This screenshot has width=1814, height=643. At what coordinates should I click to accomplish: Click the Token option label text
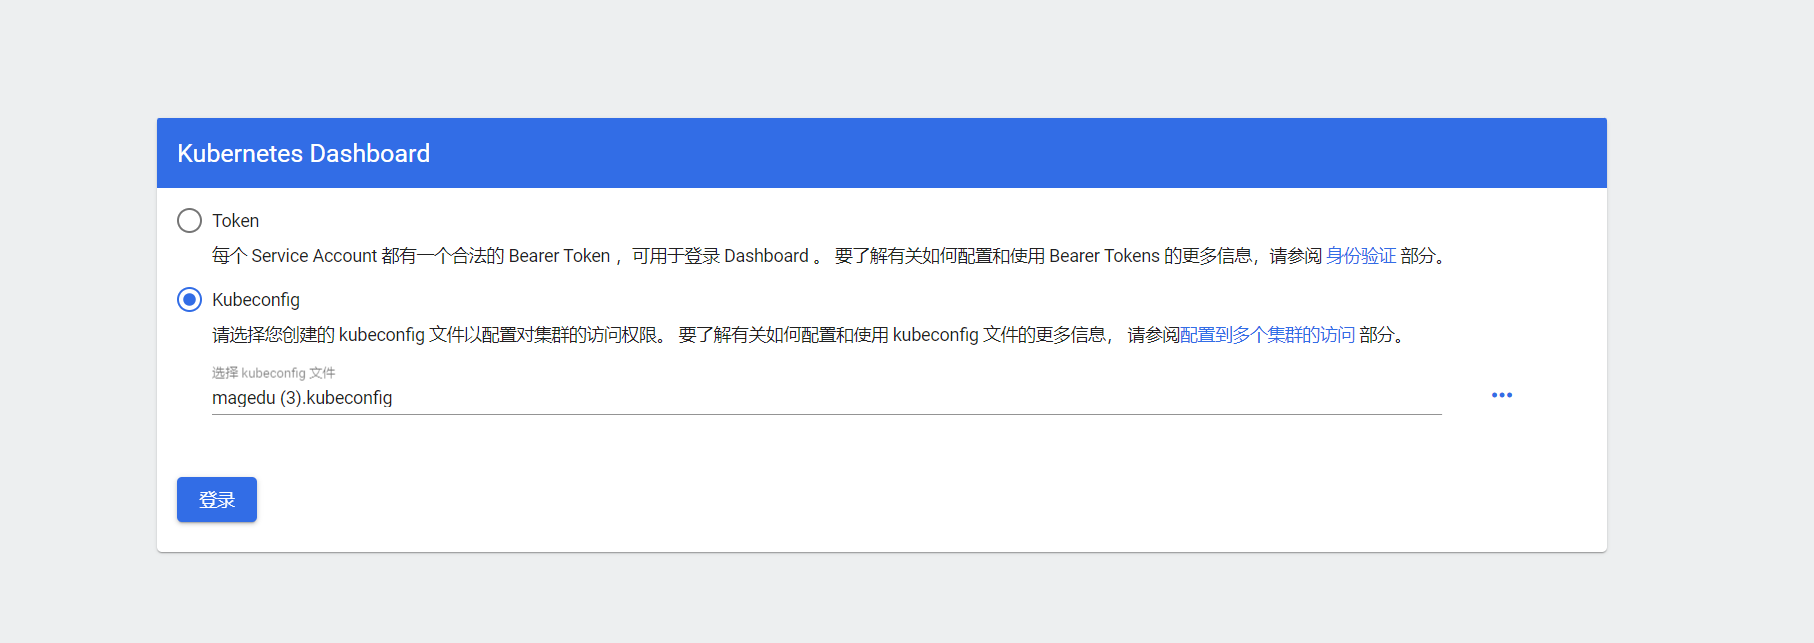coord(235,221)
